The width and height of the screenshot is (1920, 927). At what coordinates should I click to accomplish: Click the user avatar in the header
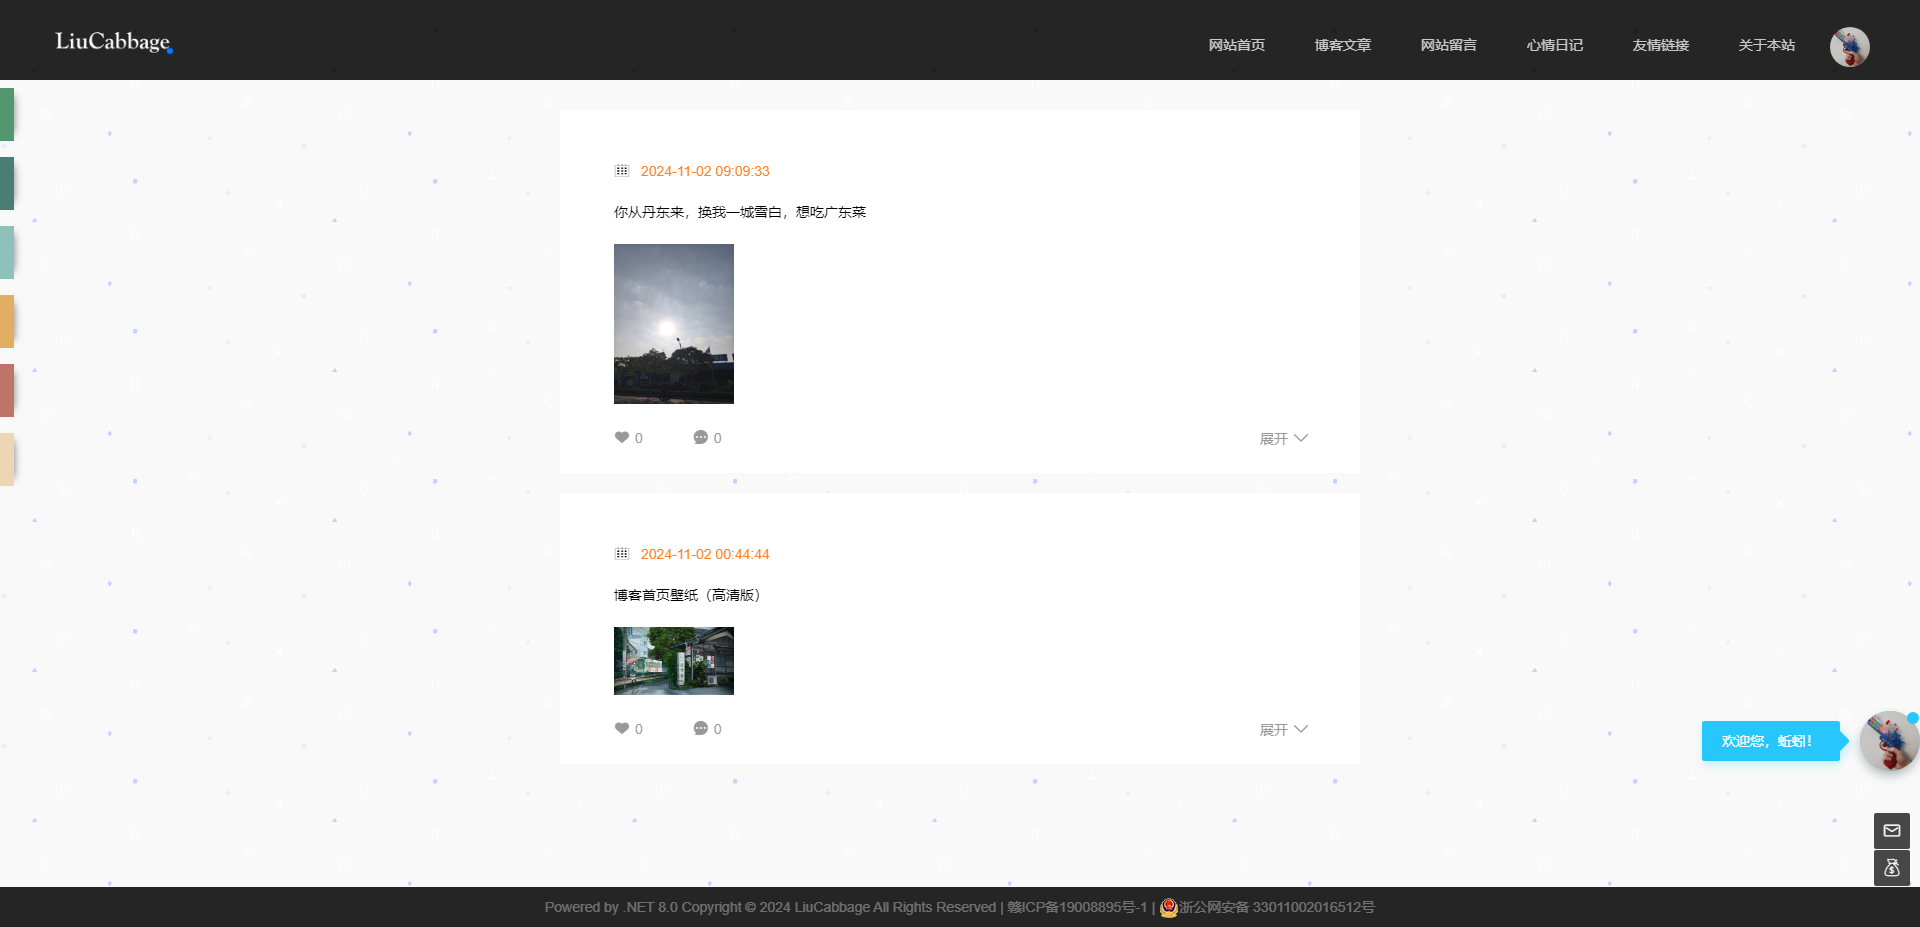pos(1849,47)
